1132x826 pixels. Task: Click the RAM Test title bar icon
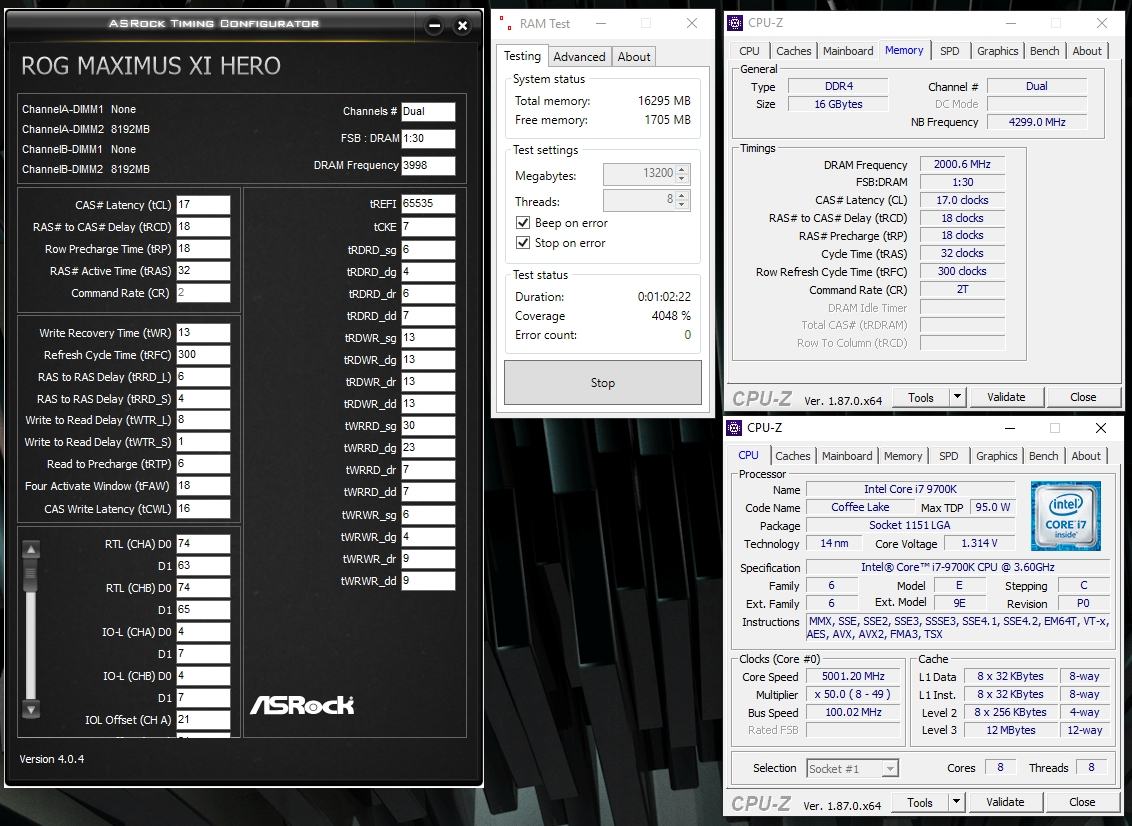[x=505, y=23]
